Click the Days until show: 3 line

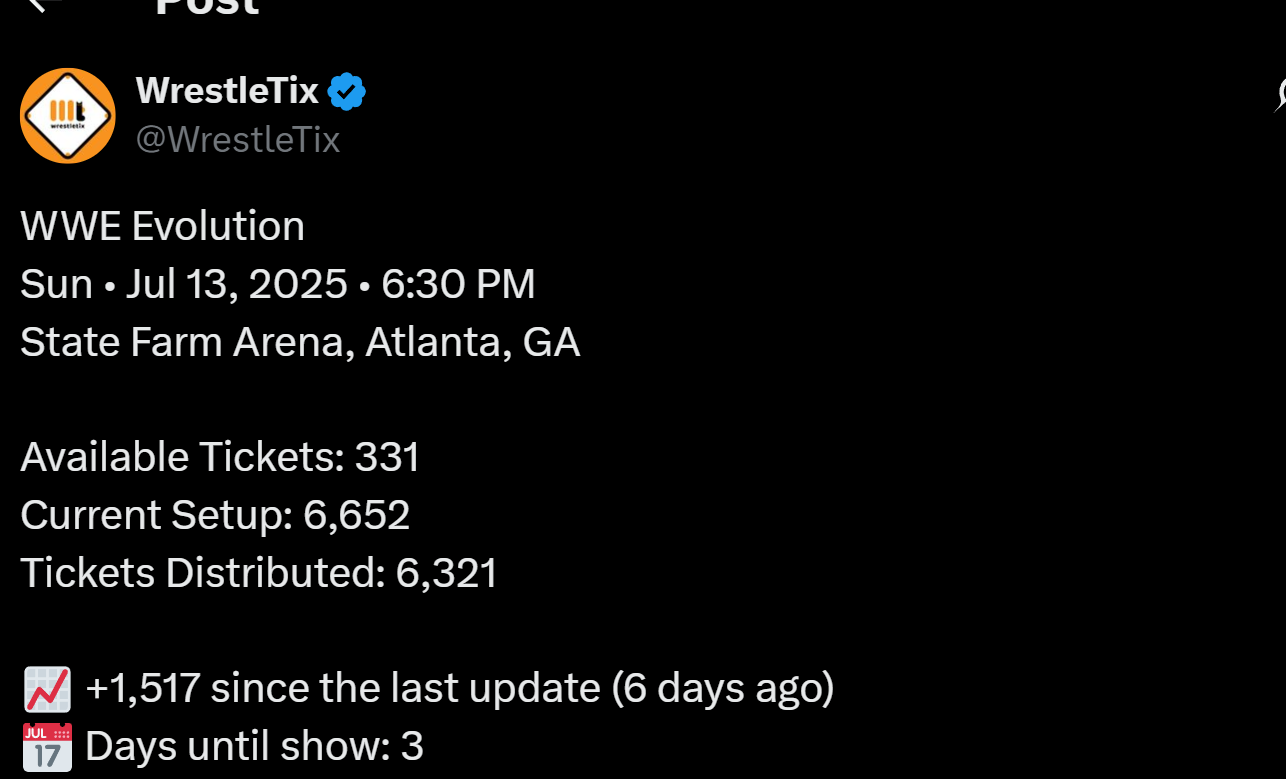pos(254,746)
